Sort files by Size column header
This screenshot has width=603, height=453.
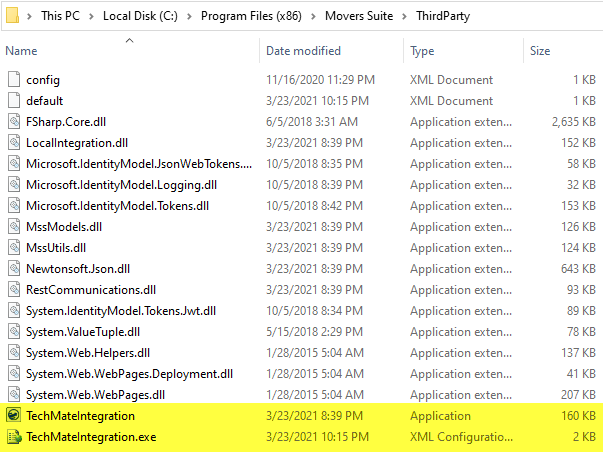pos(540,51)
